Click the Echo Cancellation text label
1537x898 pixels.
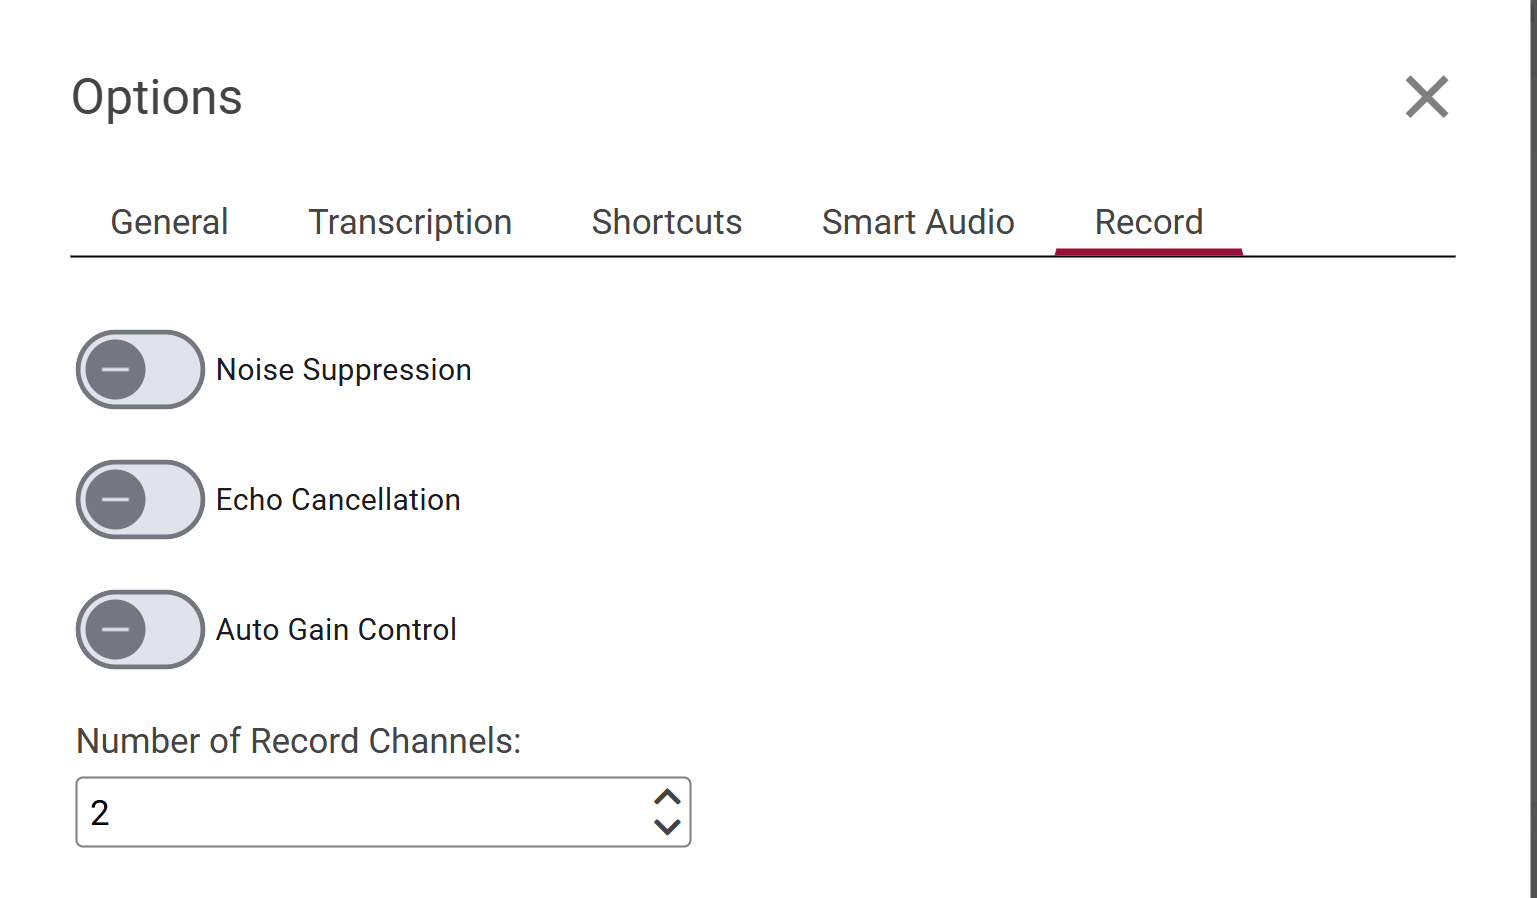[338, 500]
